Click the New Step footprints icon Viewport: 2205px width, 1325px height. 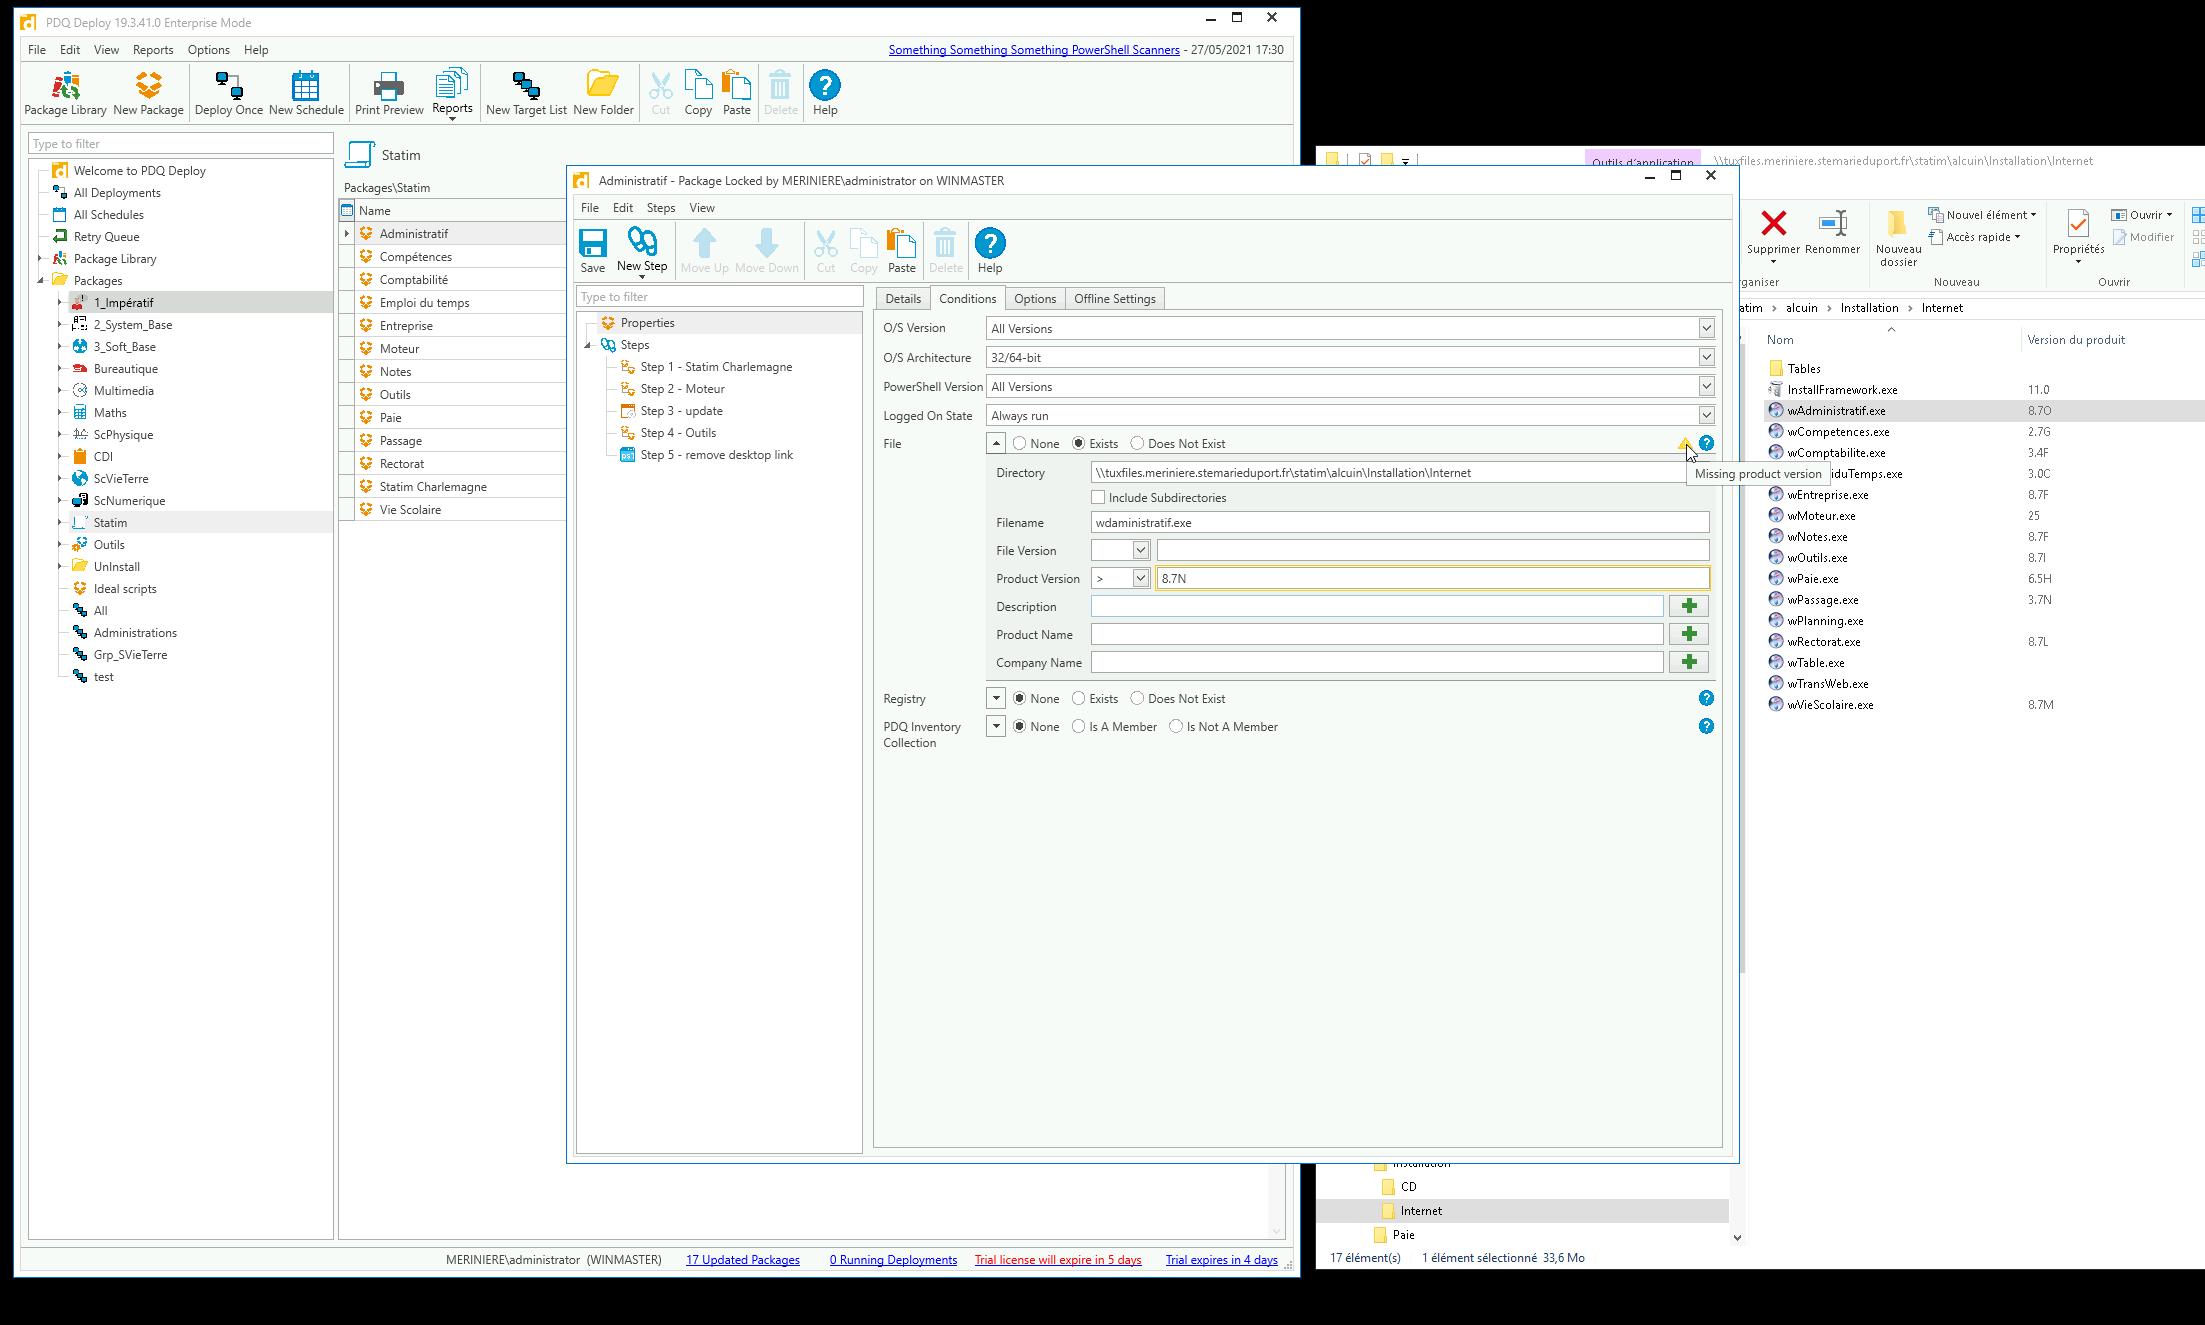click(x=641, y=242)
